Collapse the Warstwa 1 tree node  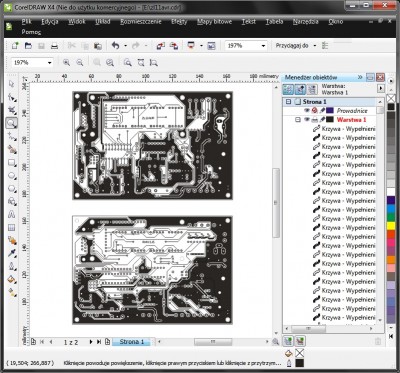click(x=298, y=120)
